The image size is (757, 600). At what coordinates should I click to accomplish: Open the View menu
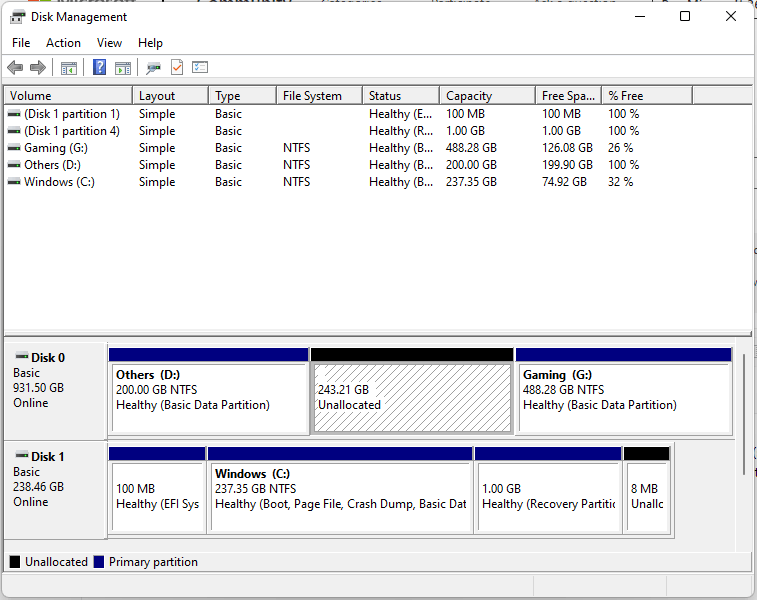pyautogui.click(x=109, y=43)
